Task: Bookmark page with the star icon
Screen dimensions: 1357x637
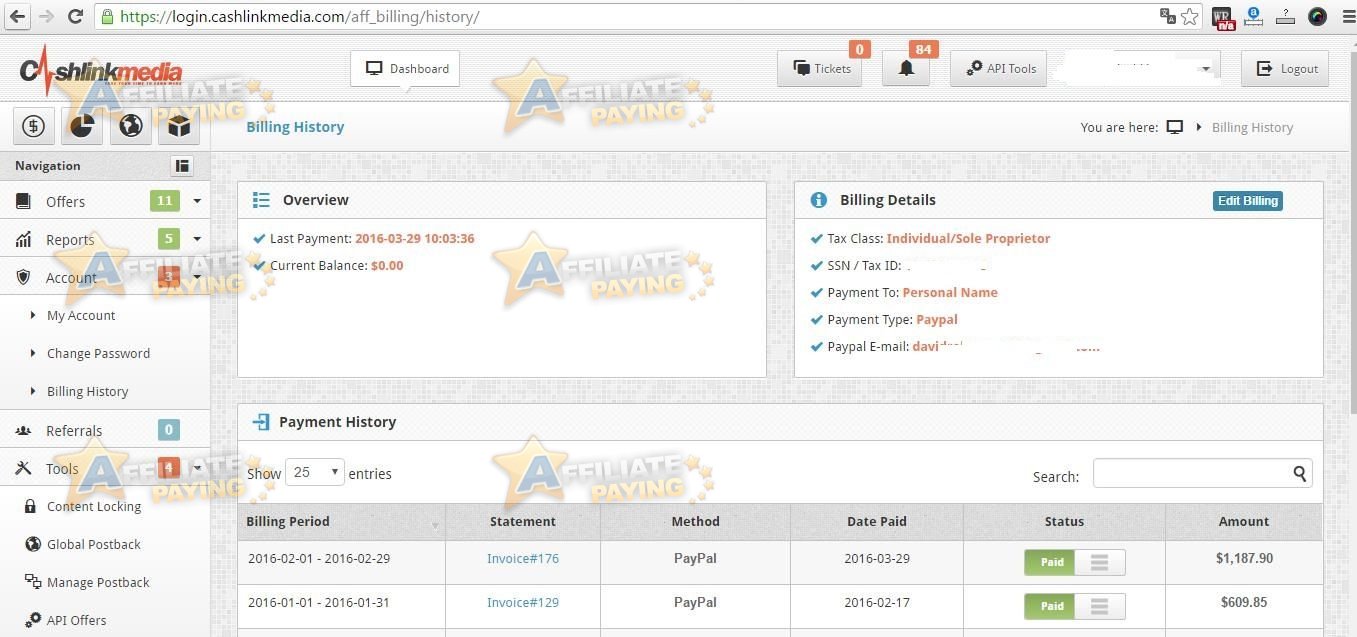Action: click(x=1189, y=16)
